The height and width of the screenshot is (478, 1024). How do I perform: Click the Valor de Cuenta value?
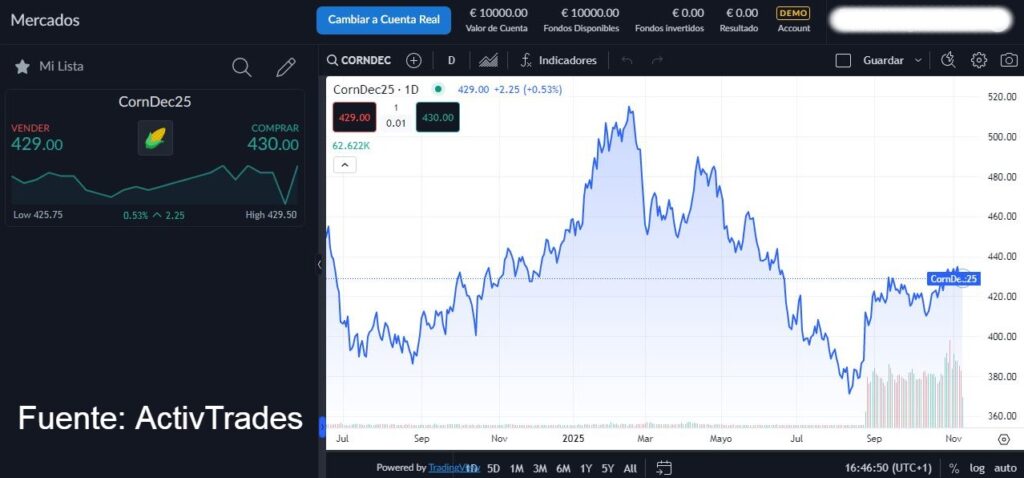tap(496, 12)
